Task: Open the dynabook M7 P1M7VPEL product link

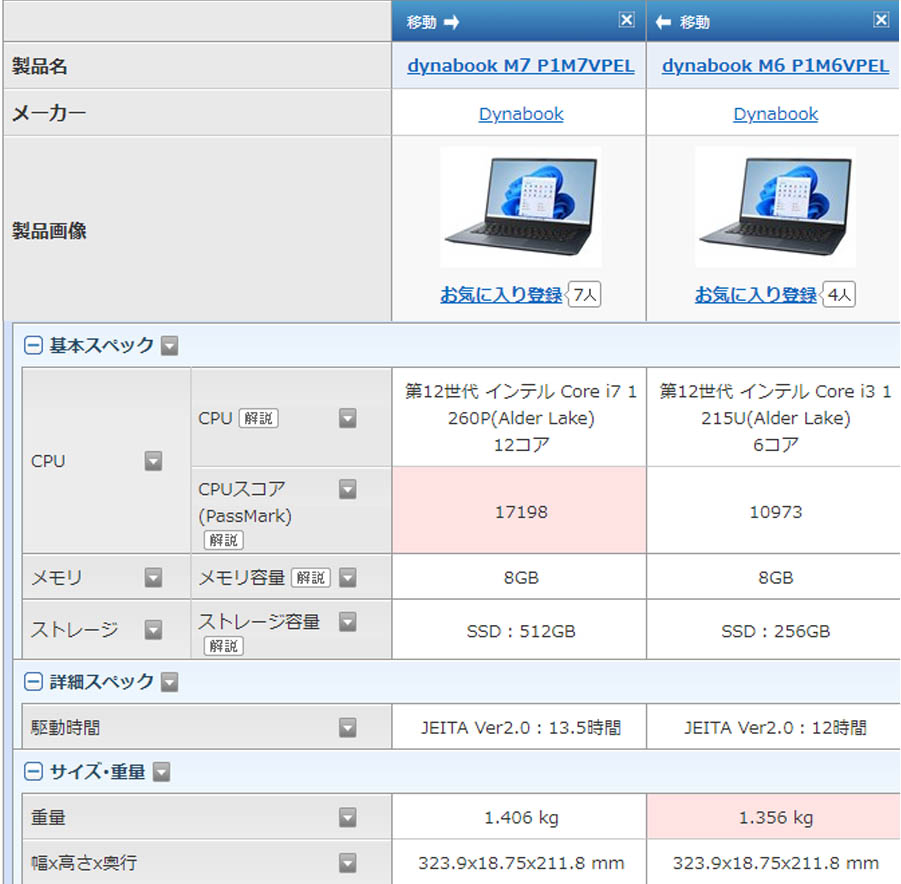Action: tap(521, 66)
